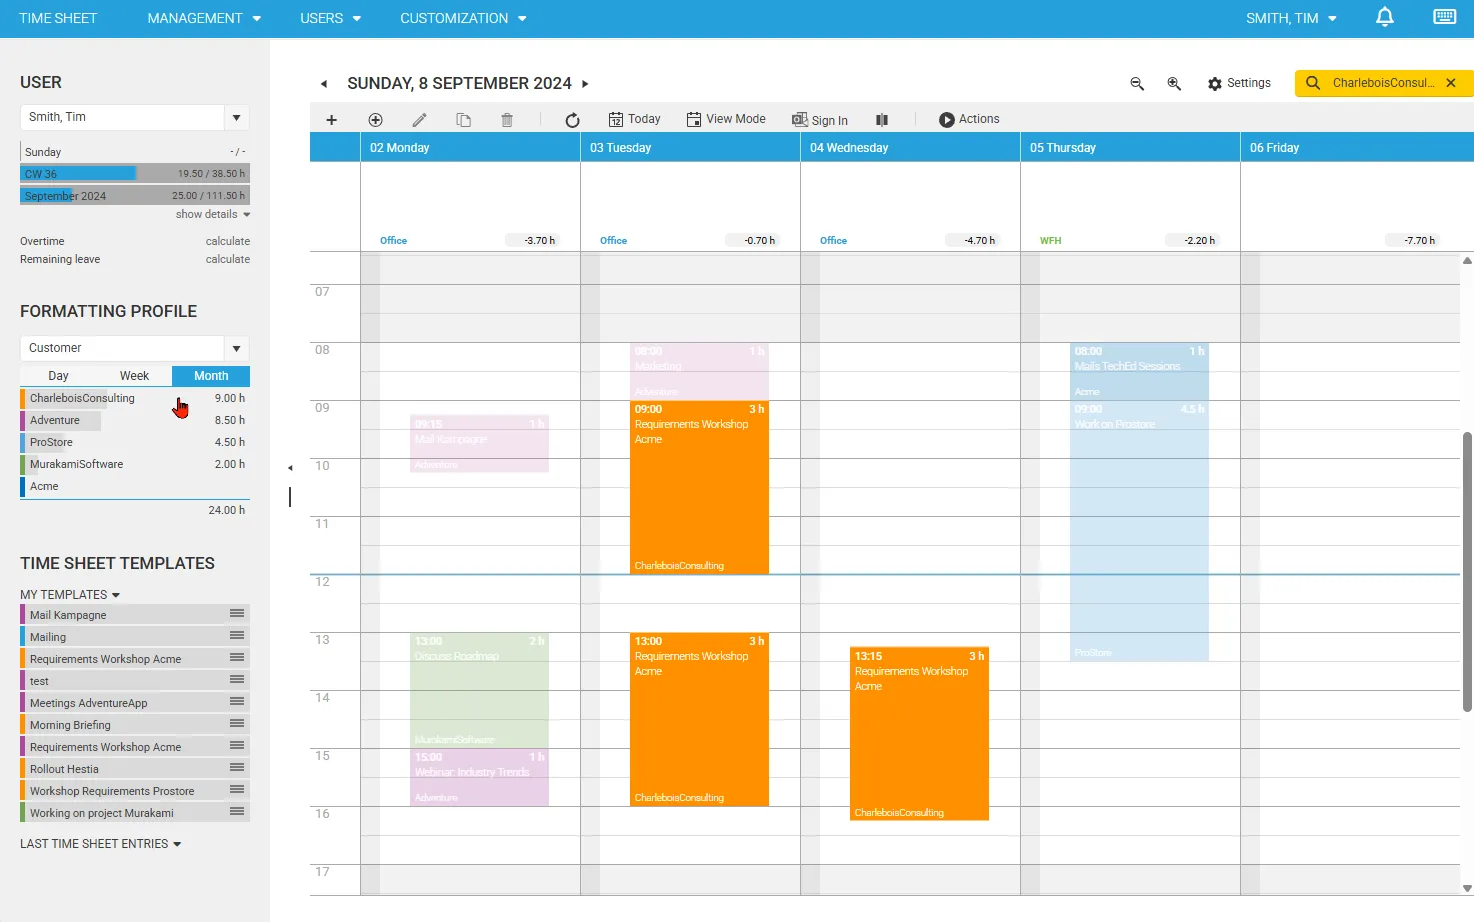Screen dimensions: 1474x922
Task: Click the add new time entry plus icon
Action: point(331,119)
